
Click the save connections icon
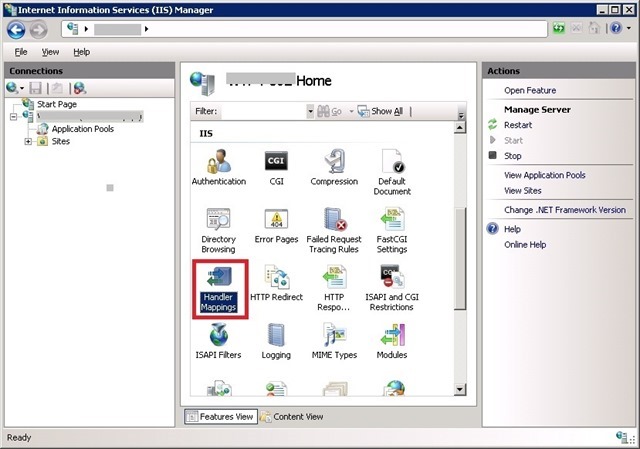click(36, 88)
